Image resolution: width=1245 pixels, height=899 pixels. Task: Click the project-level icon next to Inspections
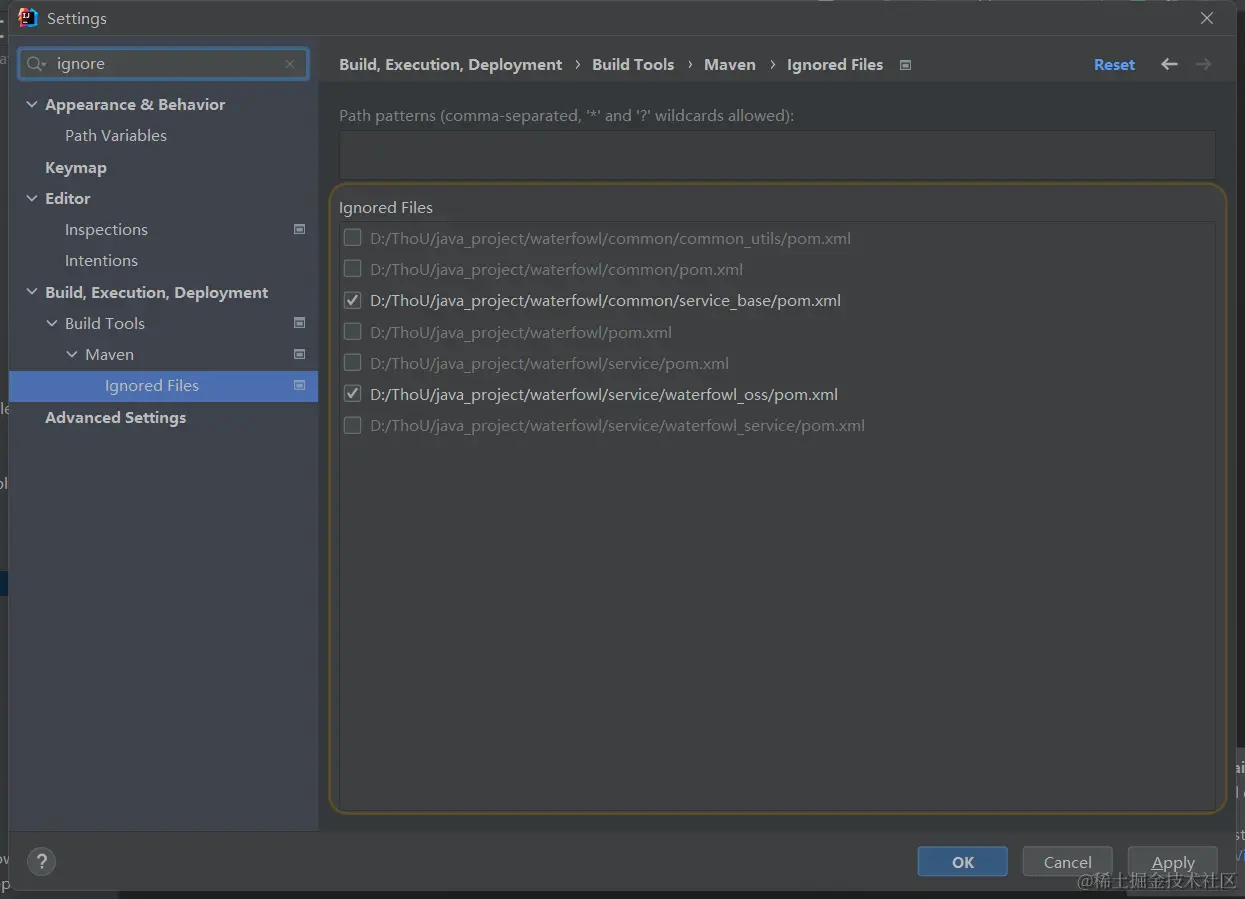(x=299, y=229)
